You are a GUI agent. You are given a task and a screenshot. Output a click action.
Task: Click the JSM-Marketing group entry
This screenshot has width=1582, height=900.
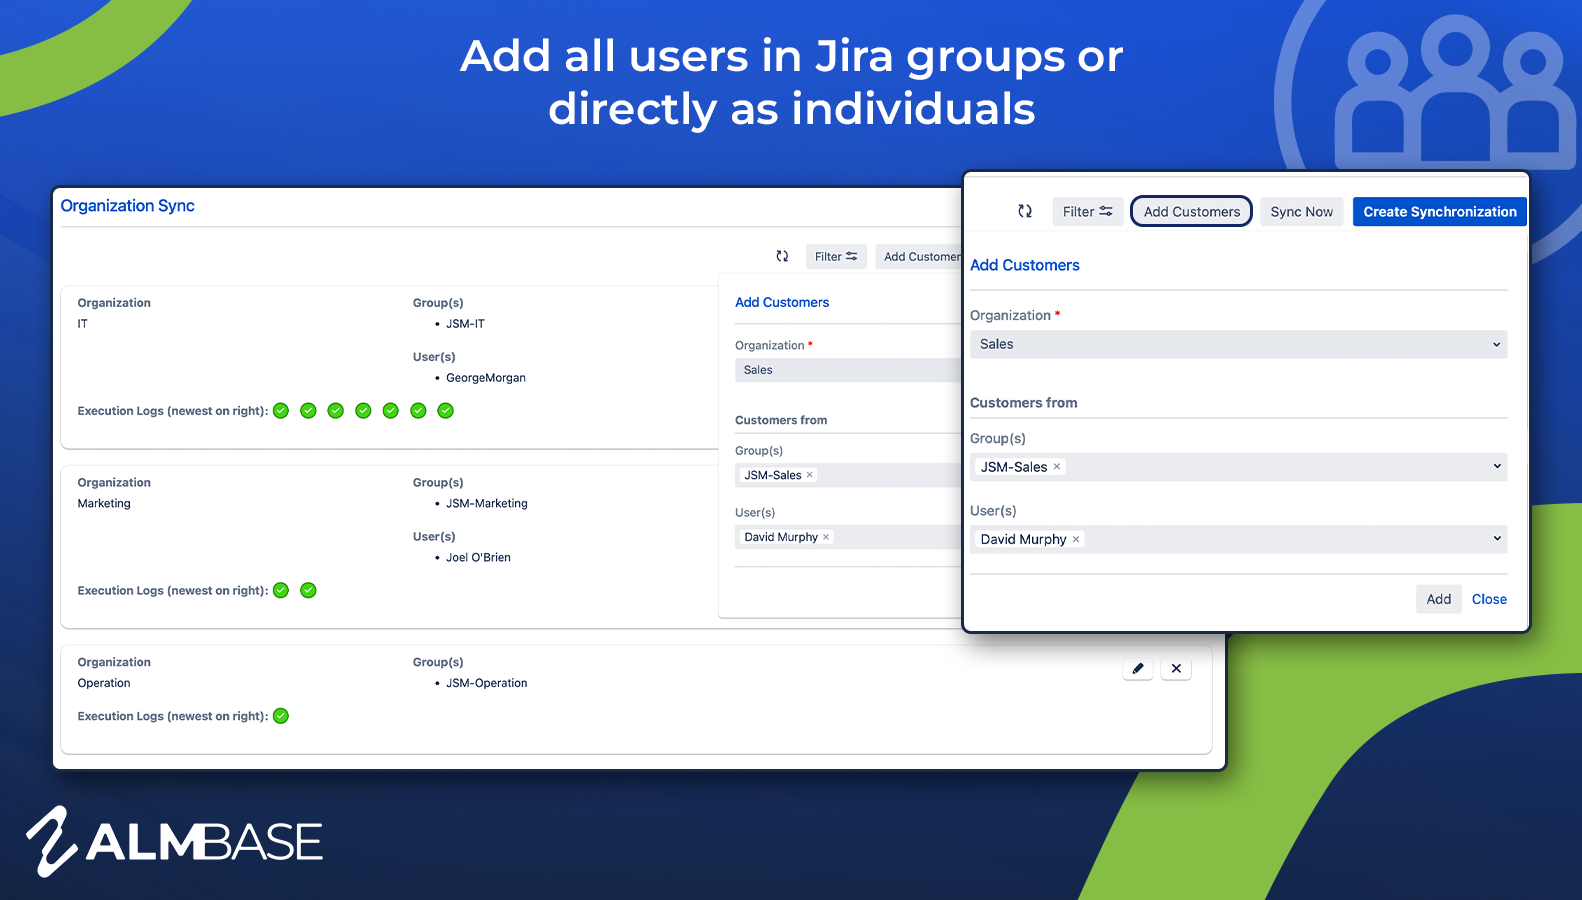point(487,504)
